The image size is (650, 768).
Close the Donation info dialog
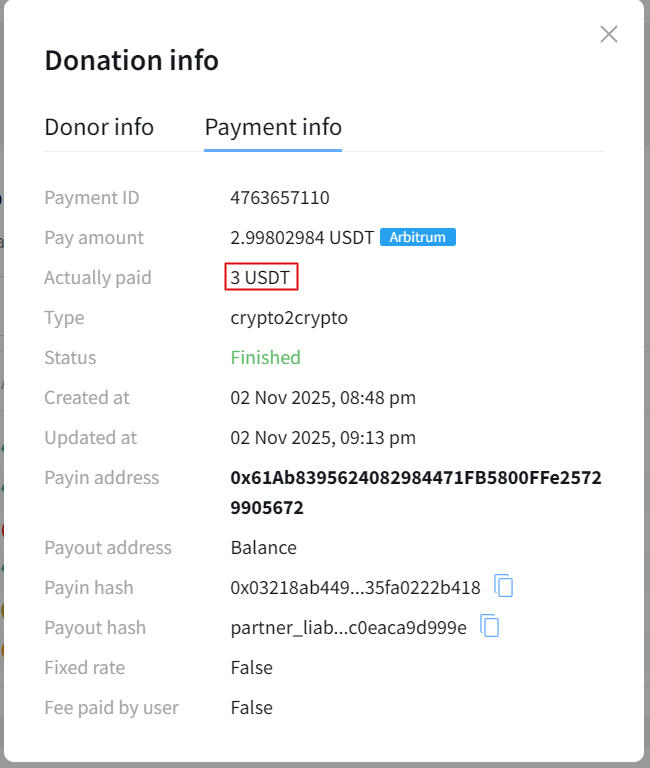click(x=608, y=34)
